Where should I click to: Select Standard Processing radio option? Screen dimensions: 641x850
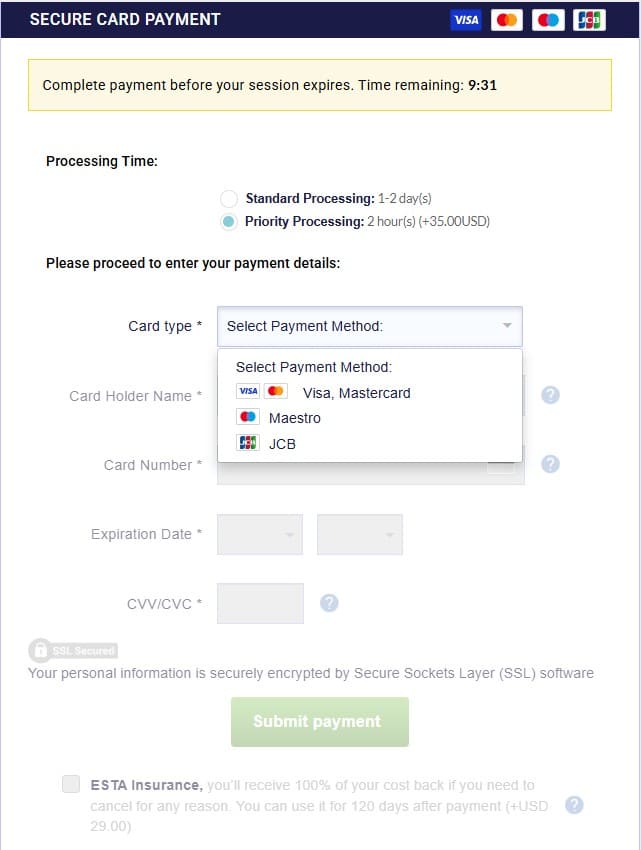[x=229, y=198]
